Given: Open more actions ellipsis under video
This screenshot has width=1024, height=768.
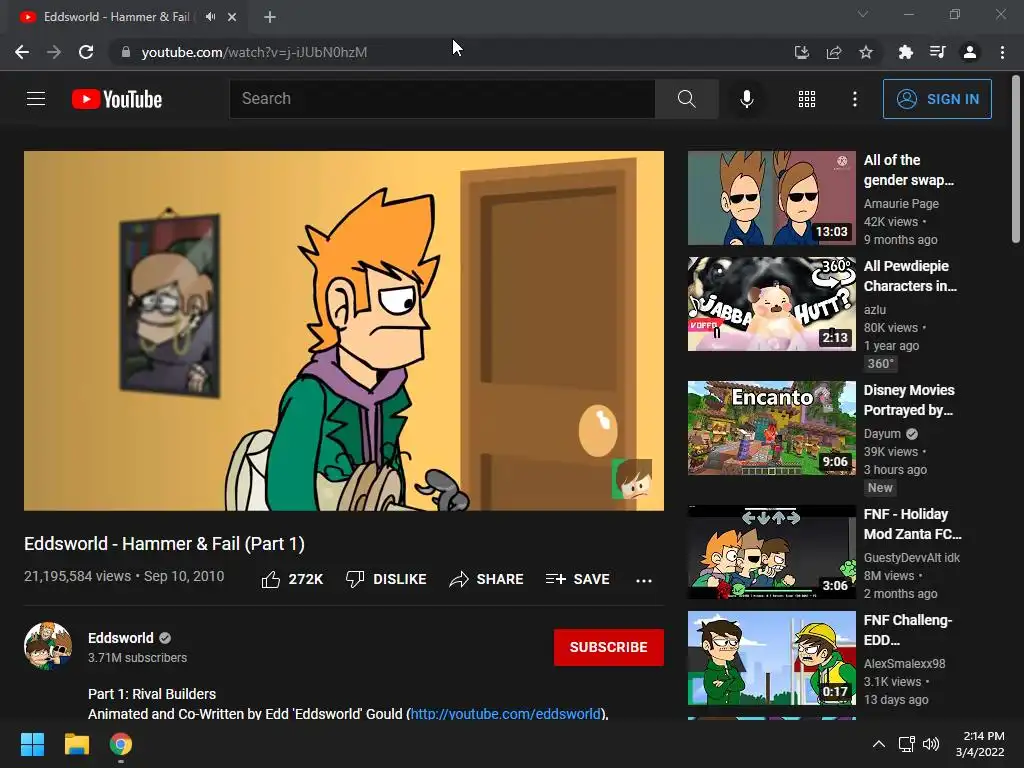Looking at the screenshot, I should coord(644,580).
